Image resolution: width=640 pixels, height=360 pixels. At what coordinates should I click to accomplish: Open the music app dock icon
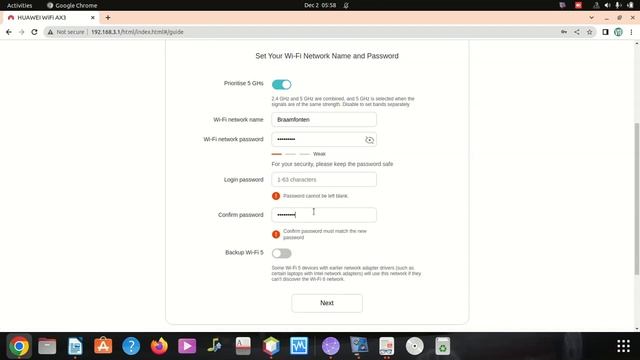[x=215, y=346]
